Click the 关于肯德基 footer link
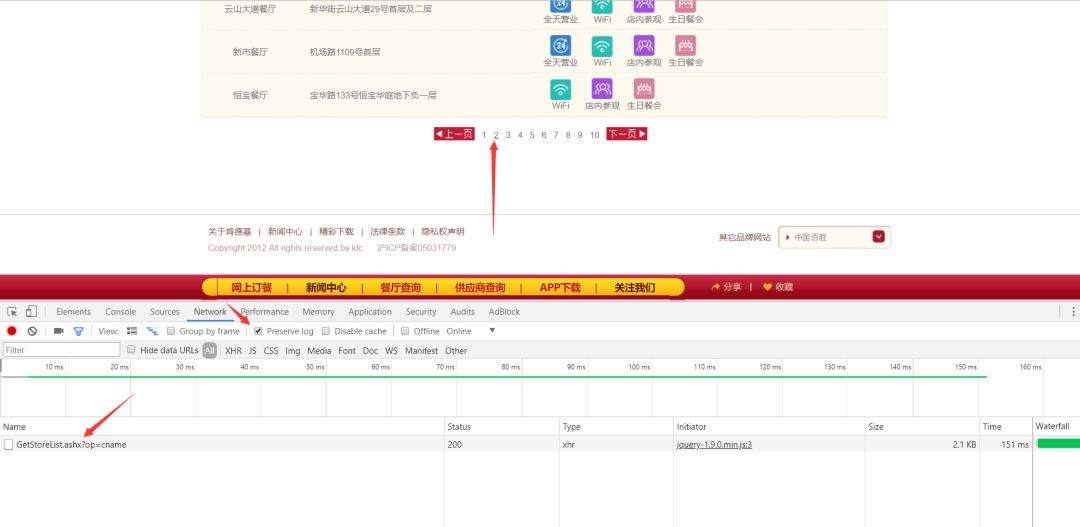This screenshot has height=527, width=1080. coord(229,231)
